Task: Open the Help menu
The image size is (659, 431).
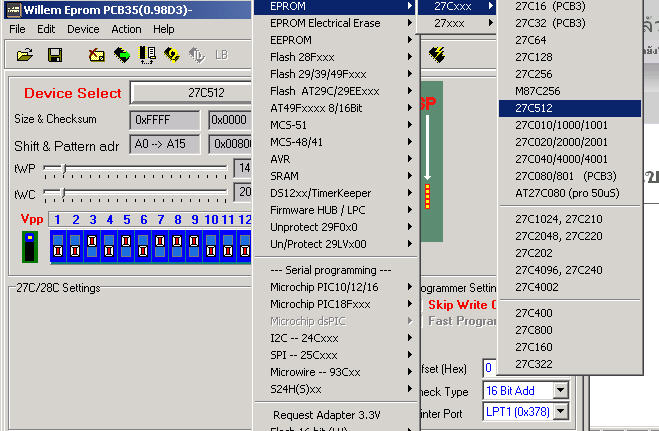Action: (163, 29)
